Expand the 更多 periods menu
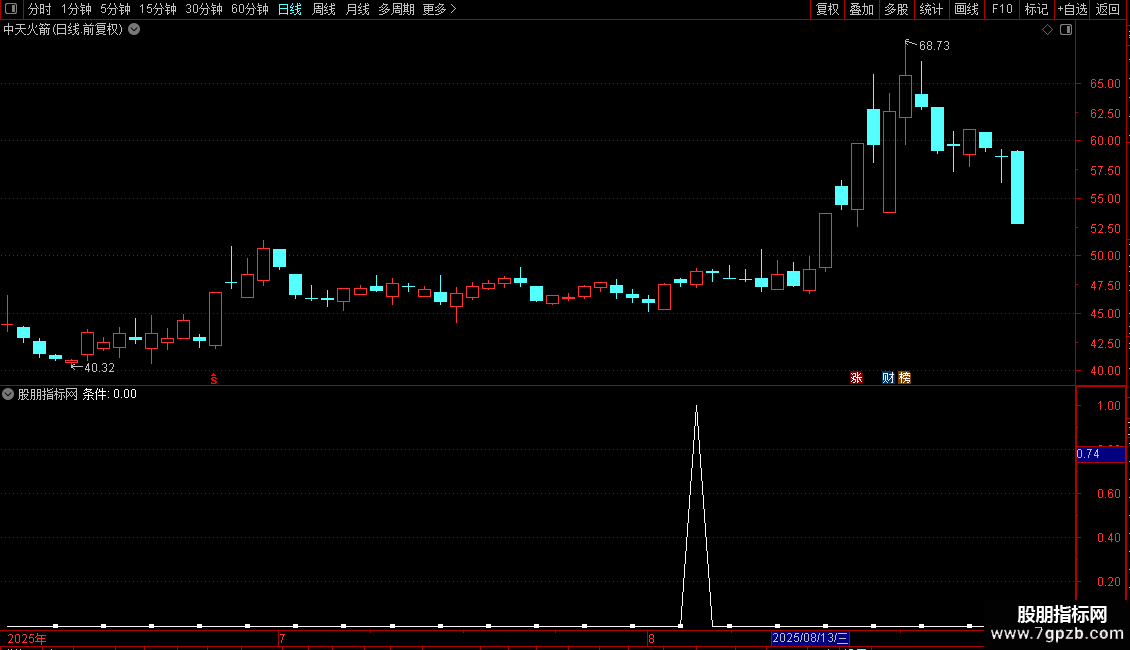1130x650 pixels. pos(439,9)
